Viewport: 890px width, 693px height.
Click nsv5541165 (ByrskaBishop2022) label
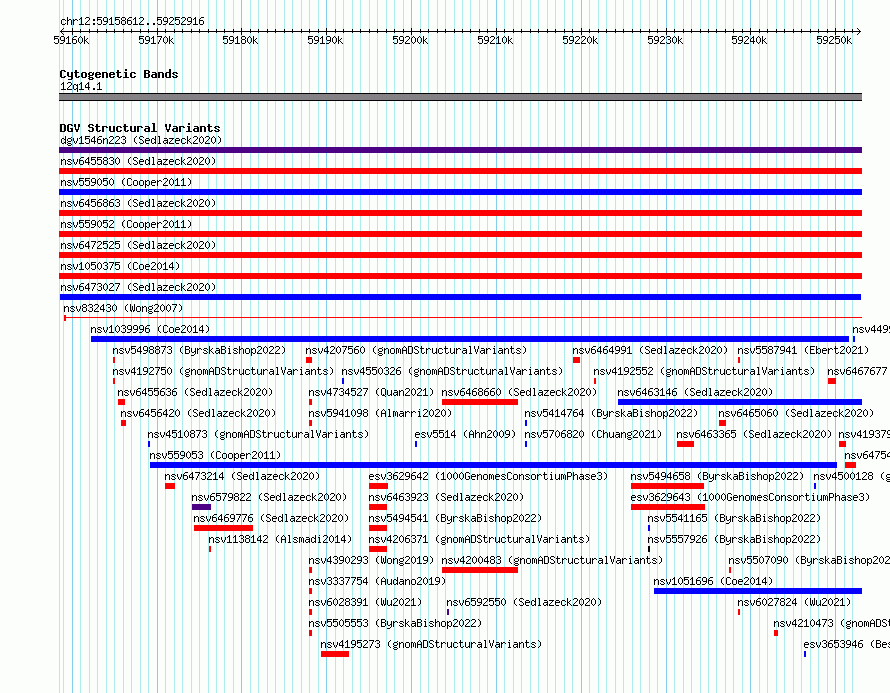734,518
